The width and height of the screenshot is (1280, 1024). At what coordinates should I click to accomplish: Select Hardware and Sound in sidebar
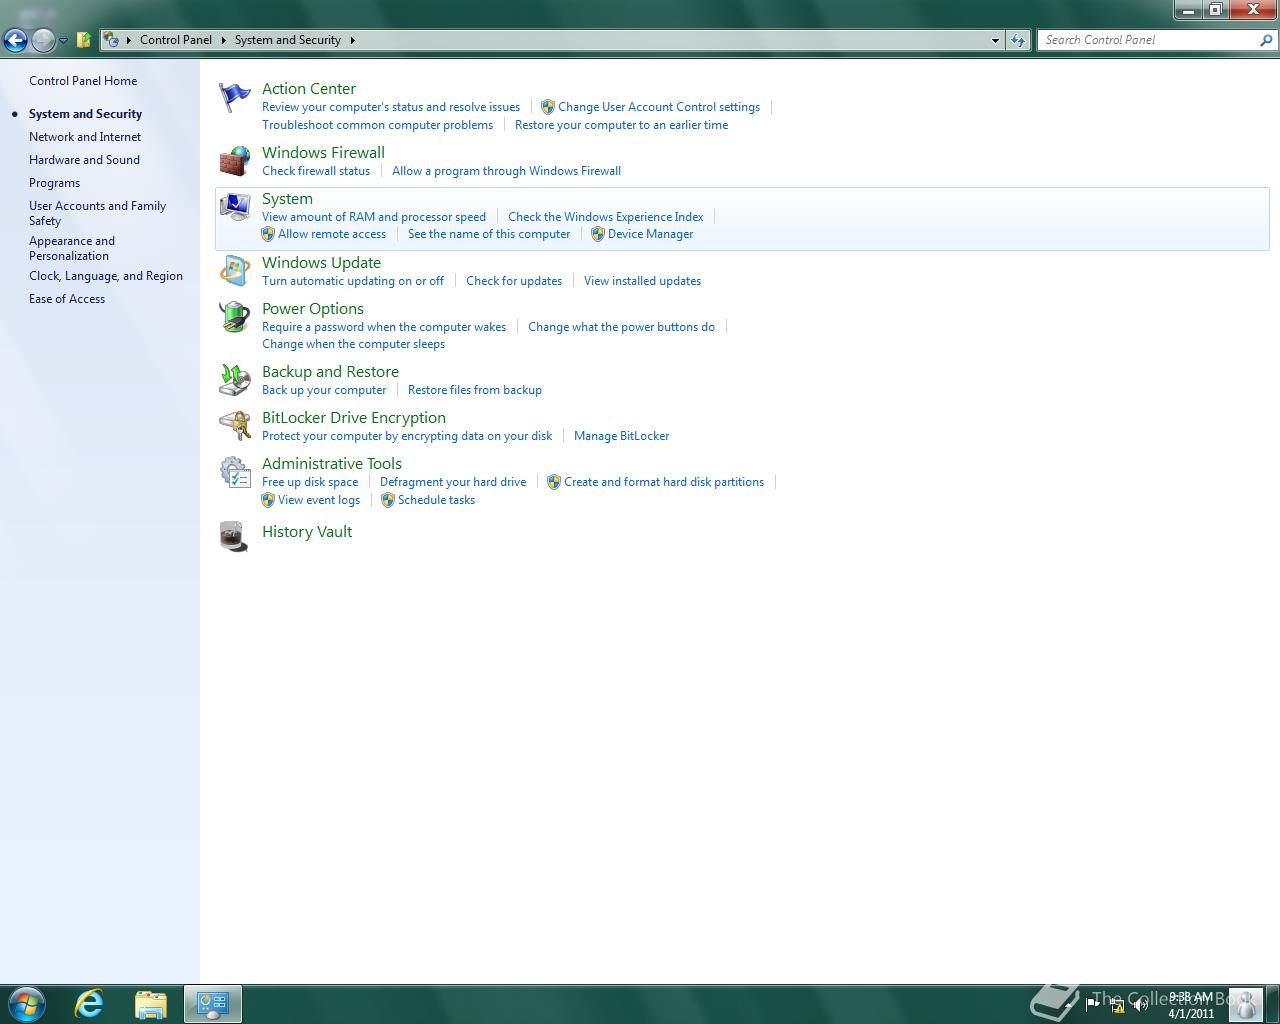84,160
